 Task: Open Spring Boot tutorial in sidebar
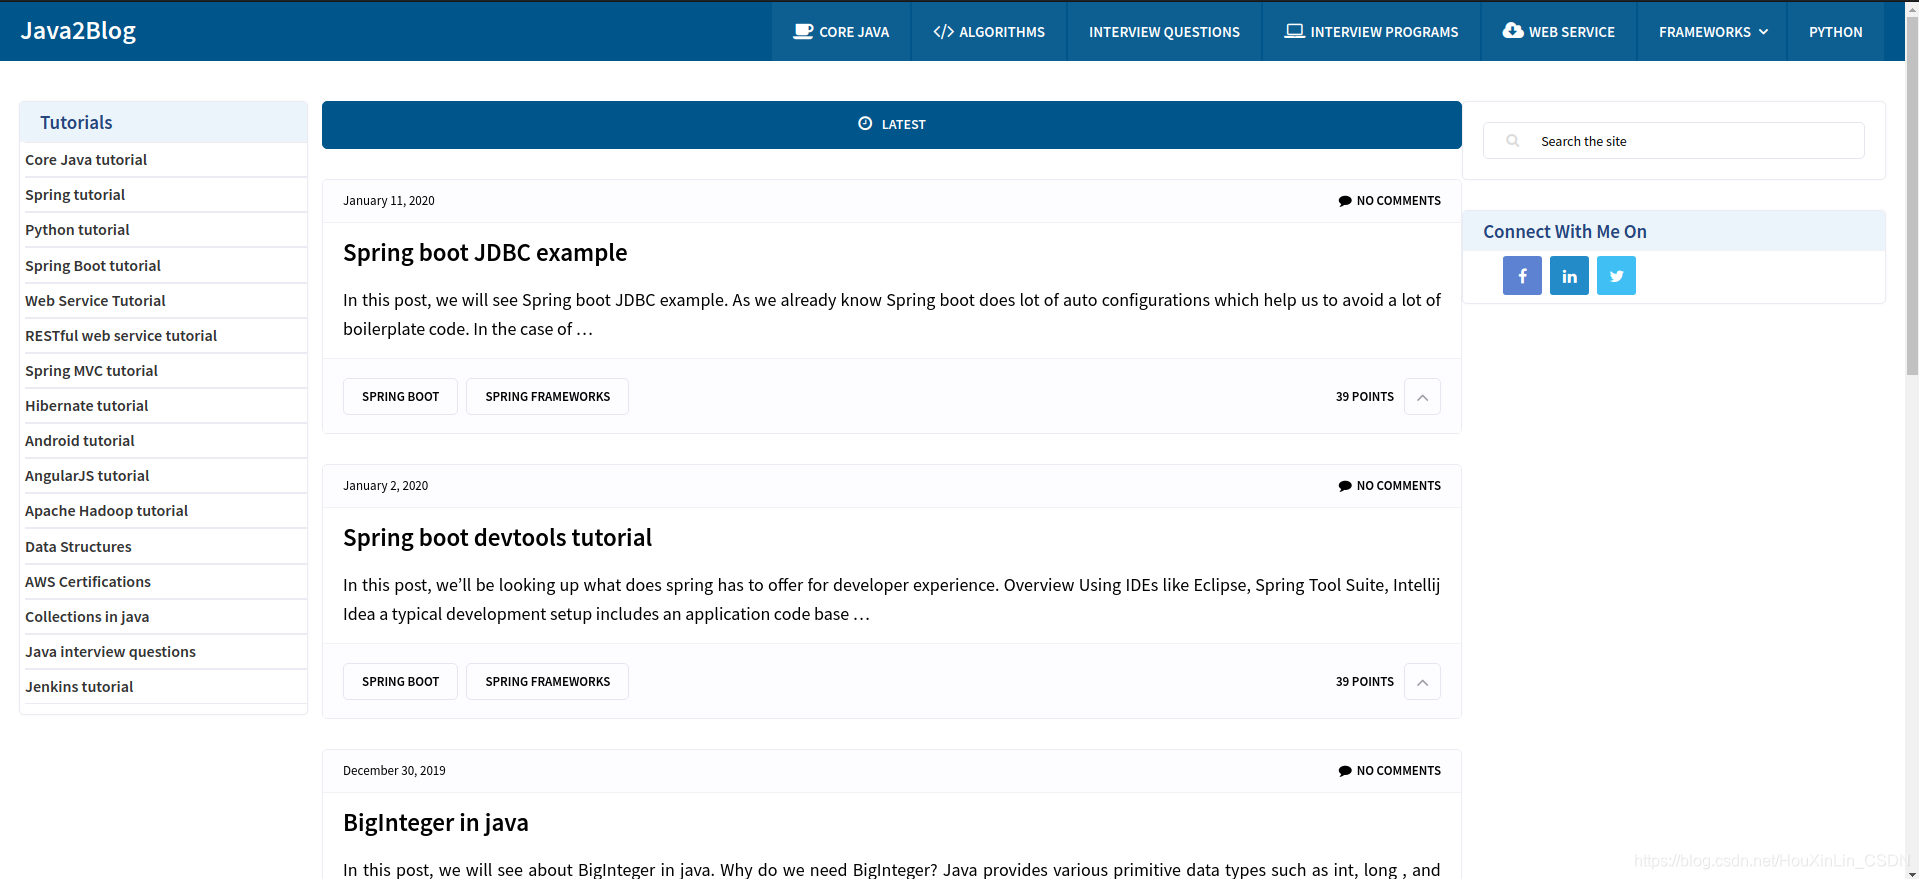click(x=93, y=266)
